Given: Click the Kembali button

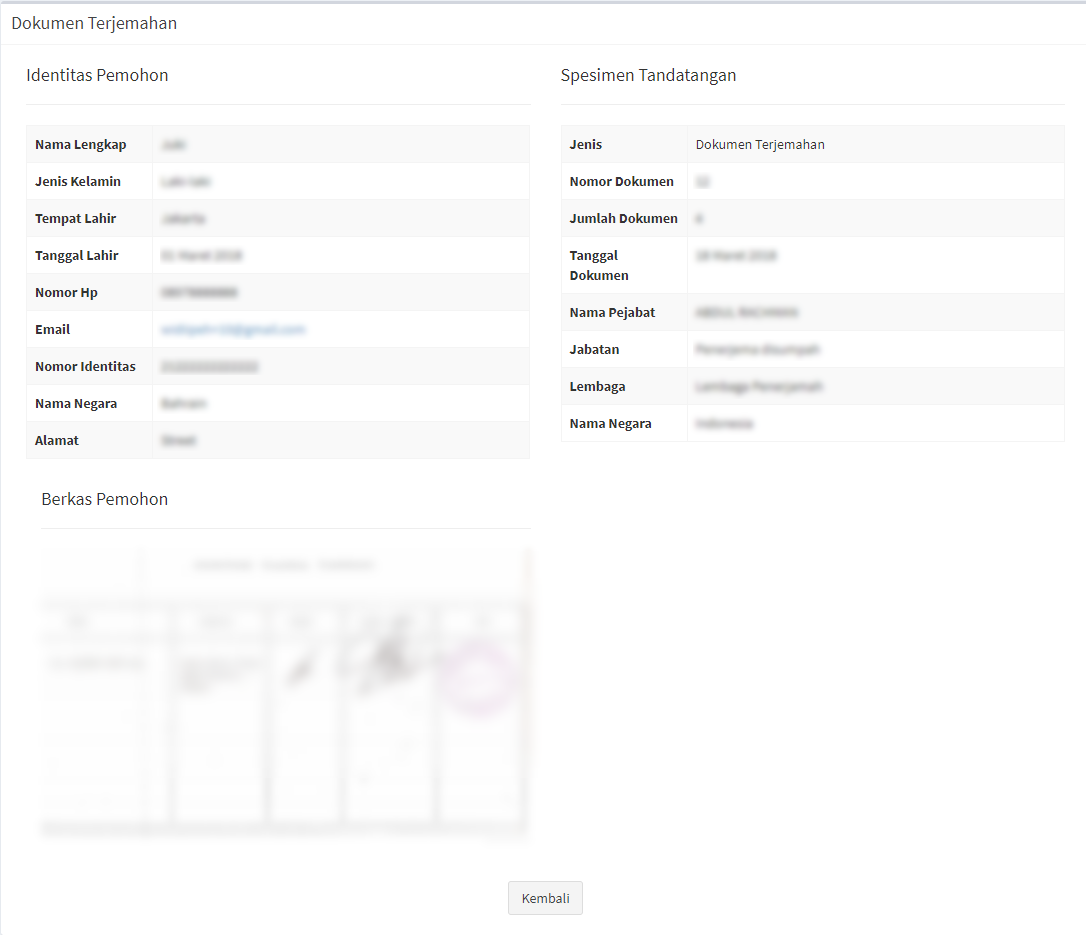Looking at the screenshot, I should [x=545, y=898].
